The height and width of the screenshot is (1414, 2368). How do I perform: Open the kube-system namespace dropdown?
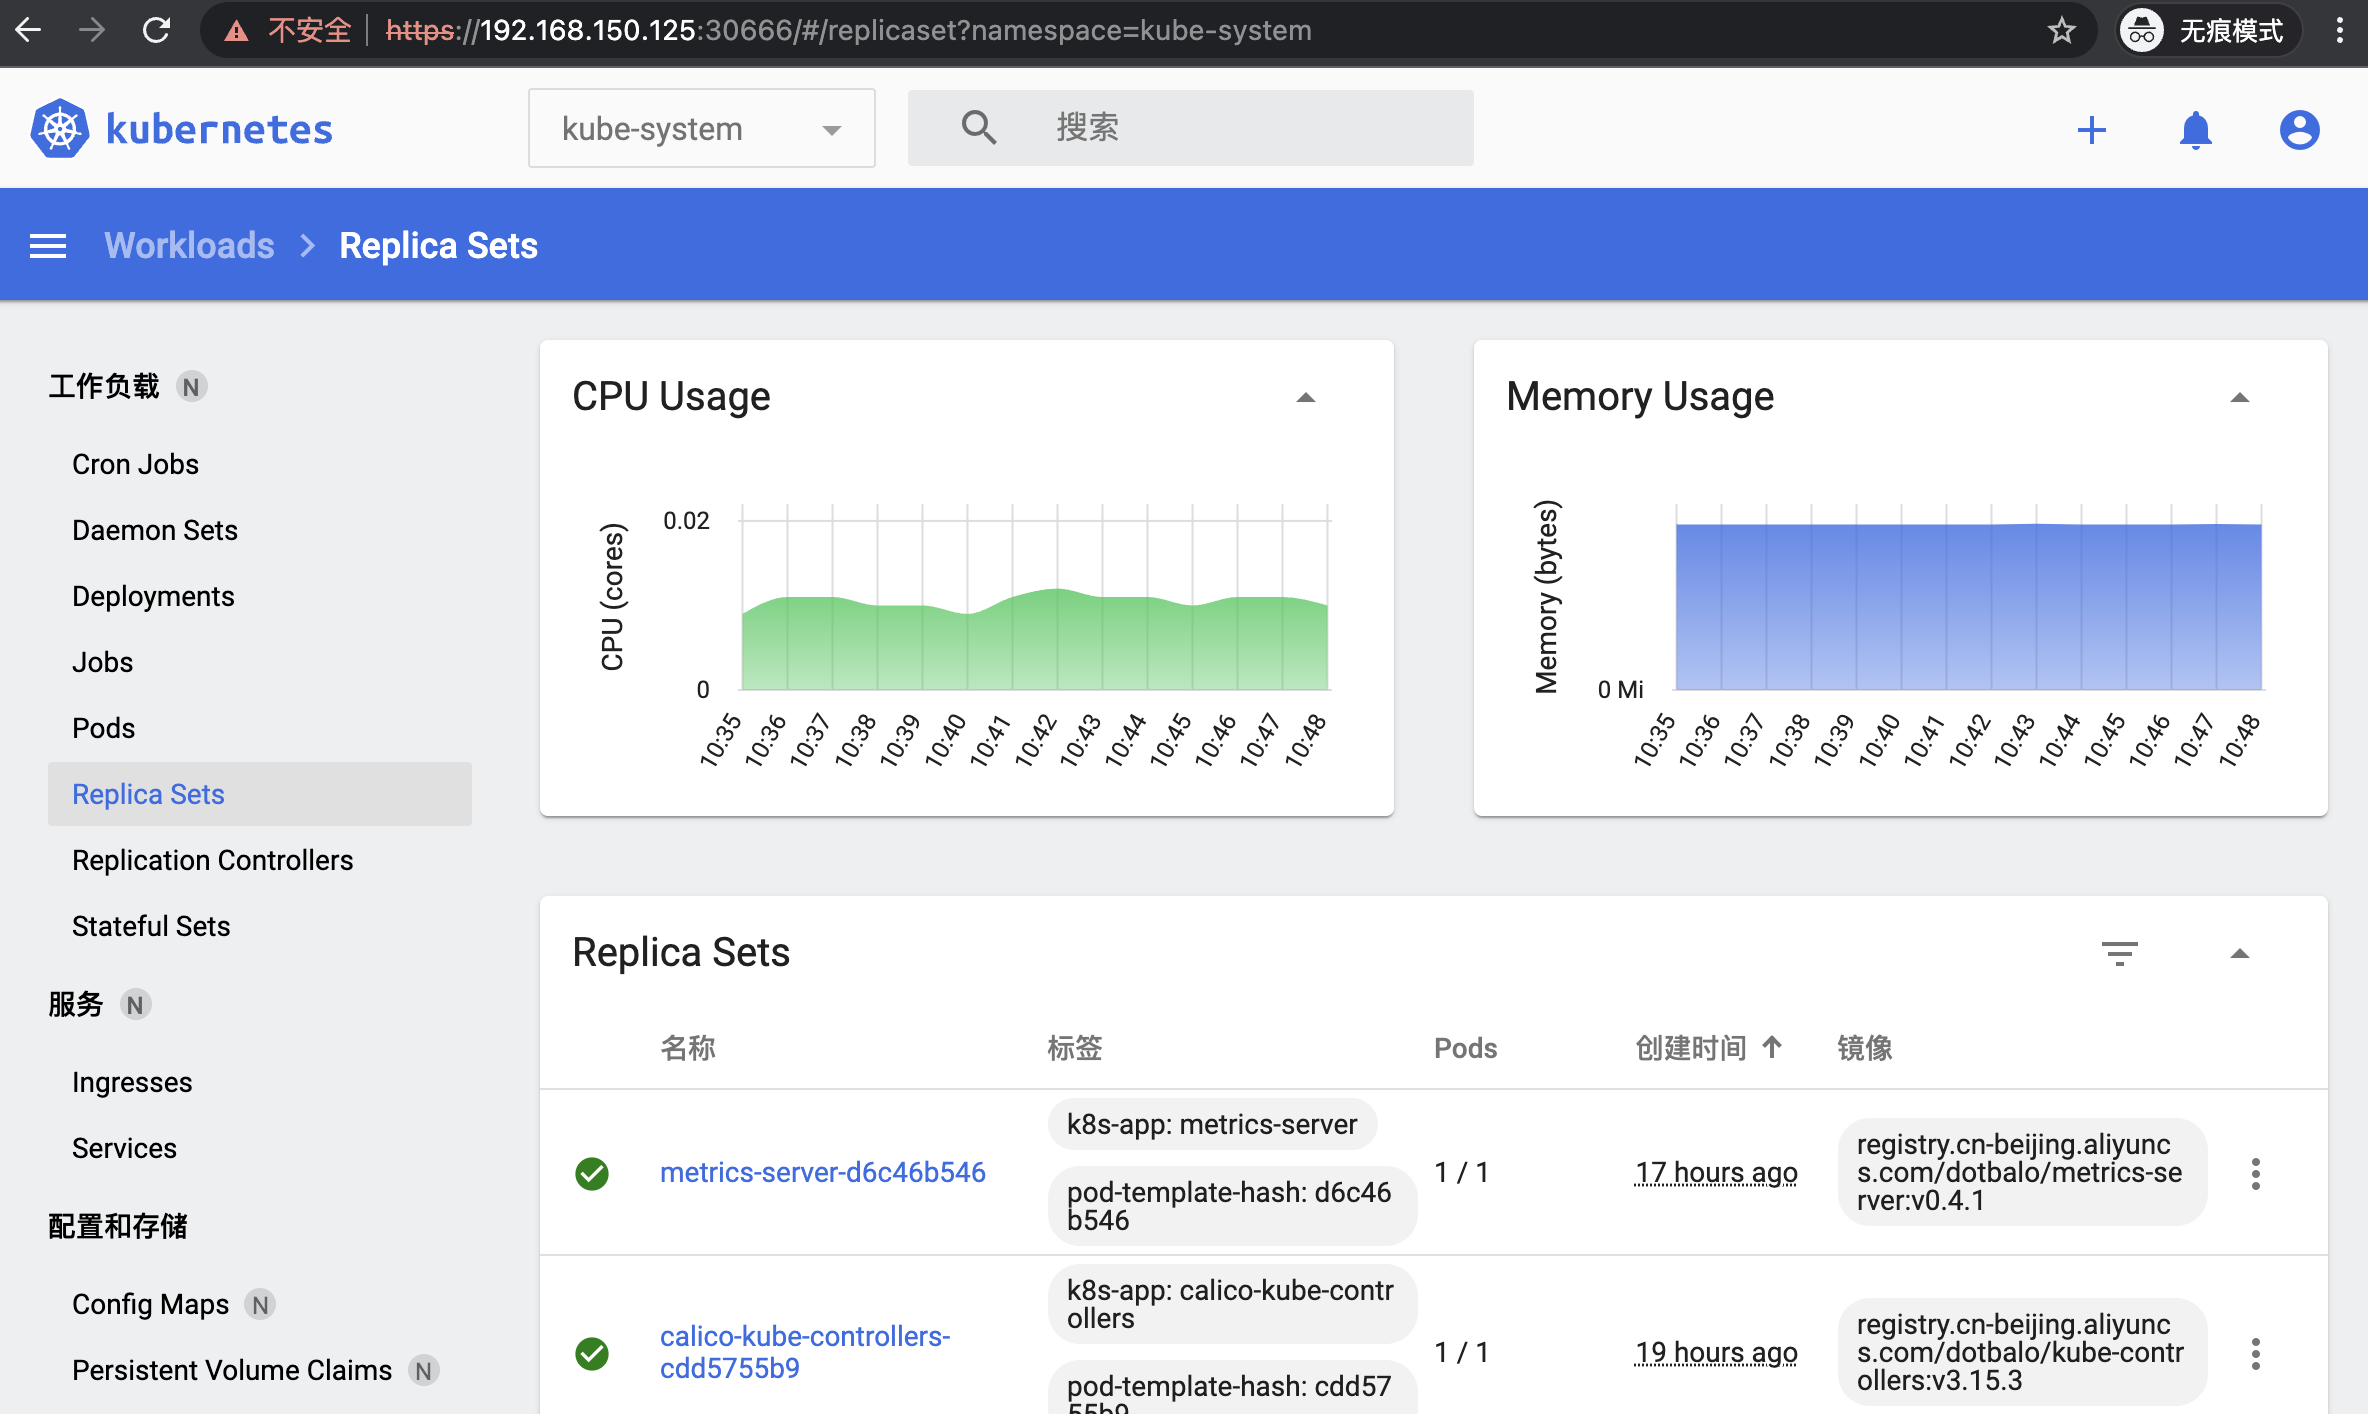pos(701,128)
